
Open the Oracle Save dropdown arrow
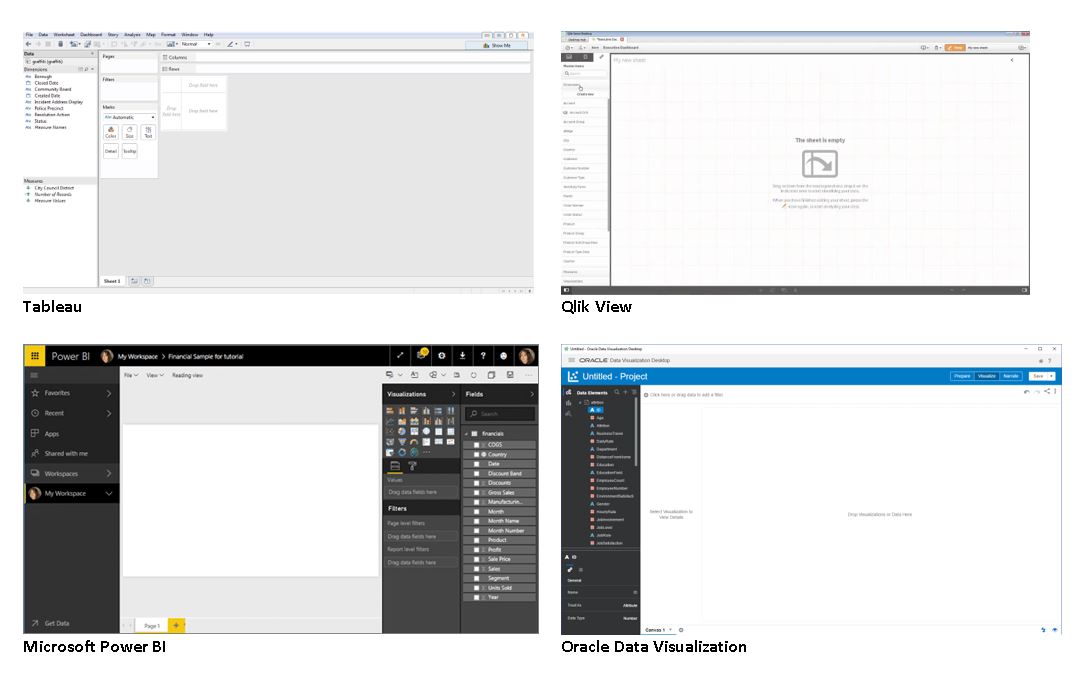[1051, 376]
